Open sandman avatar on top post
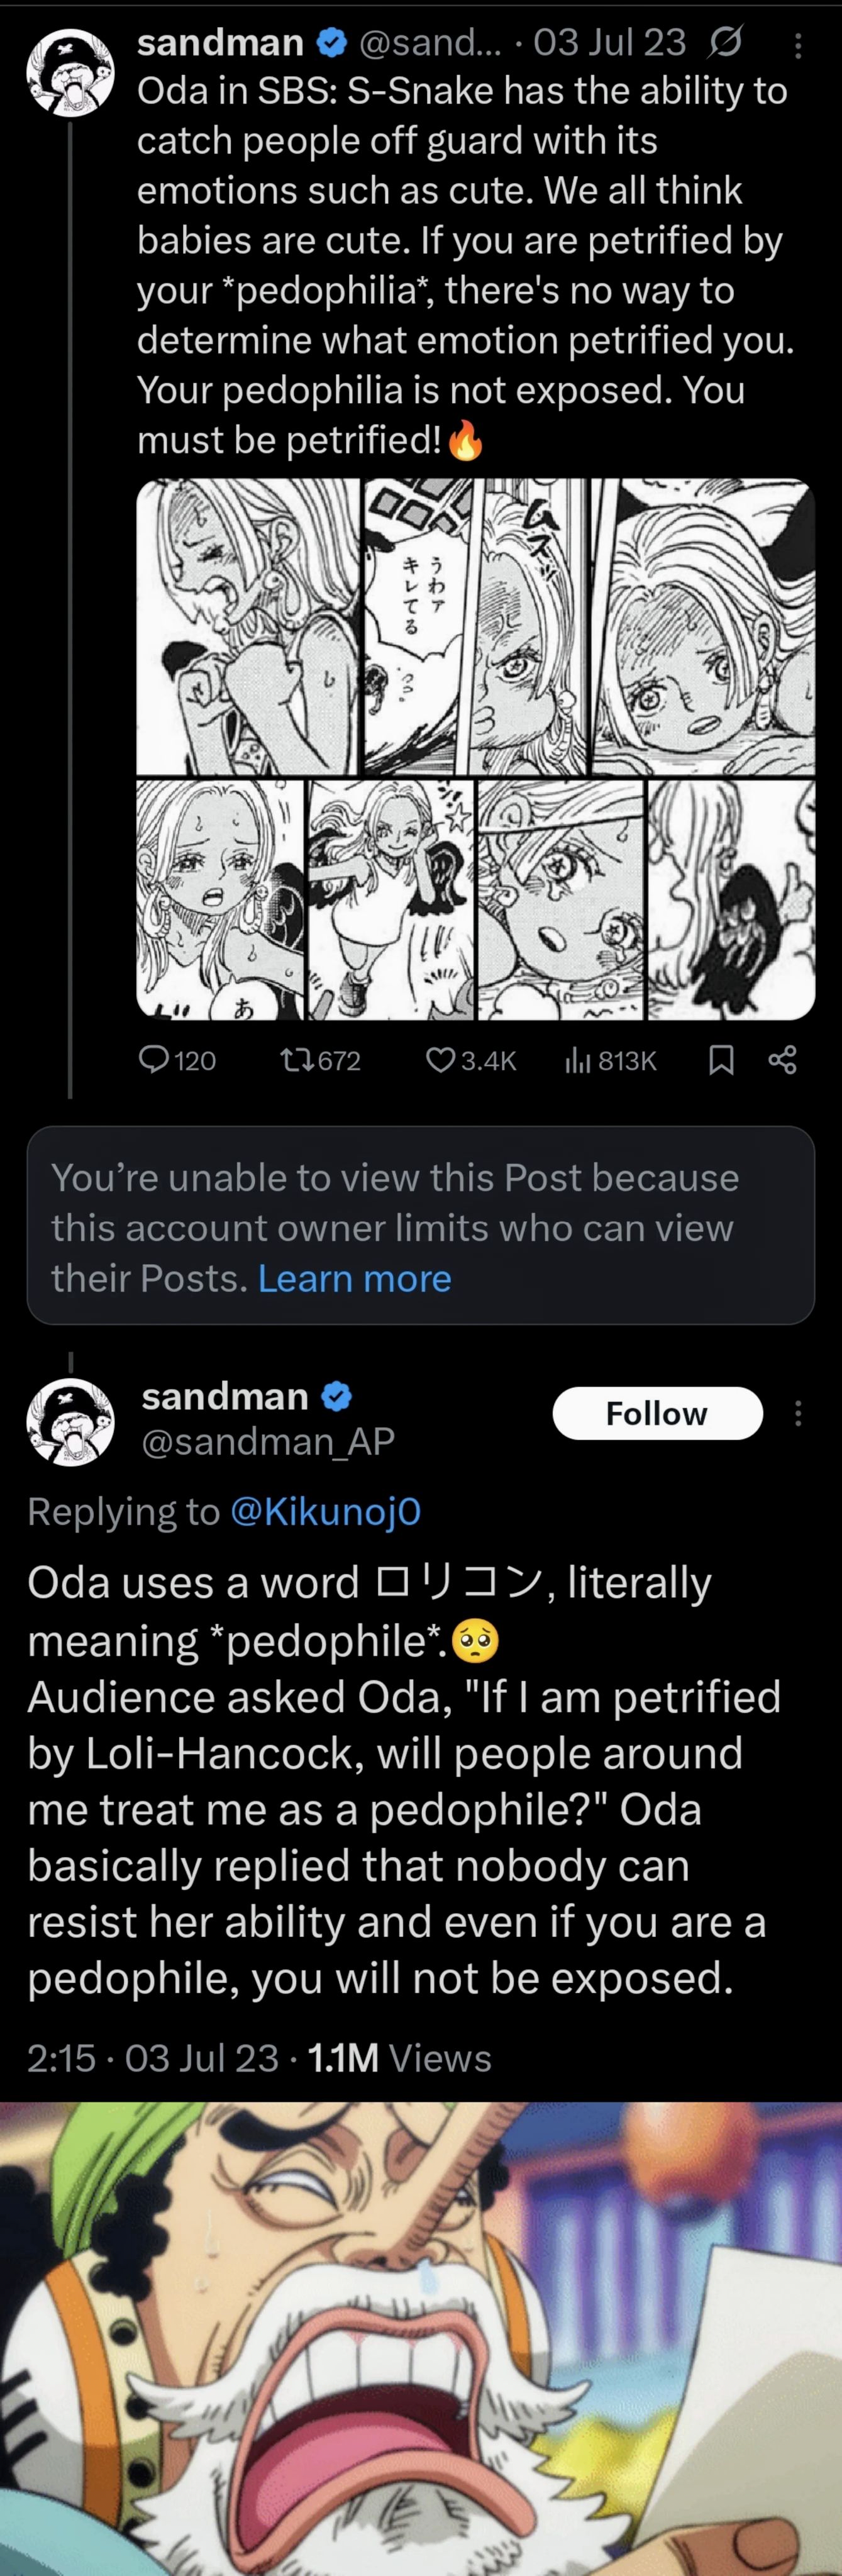Viewport: 842px width, 2576px height. tap(70, 73)
